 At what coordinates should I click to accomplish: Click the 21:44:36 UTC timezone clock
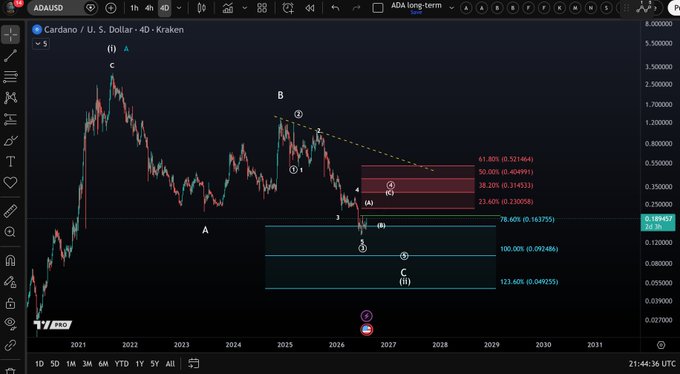[652, 364]
